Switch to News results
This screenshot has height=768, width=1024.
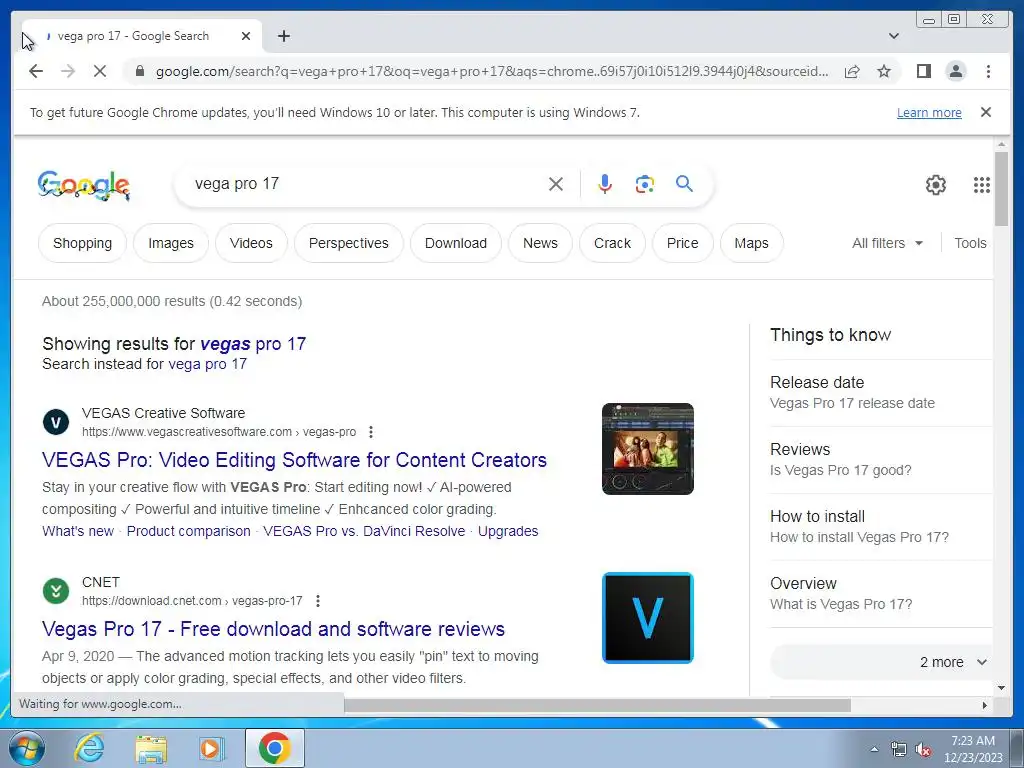[540, 243]
